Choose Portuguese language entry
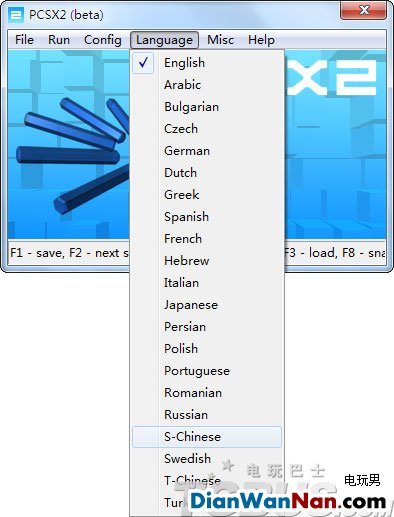This screenshot has width=394, height=517. [207, 371]
